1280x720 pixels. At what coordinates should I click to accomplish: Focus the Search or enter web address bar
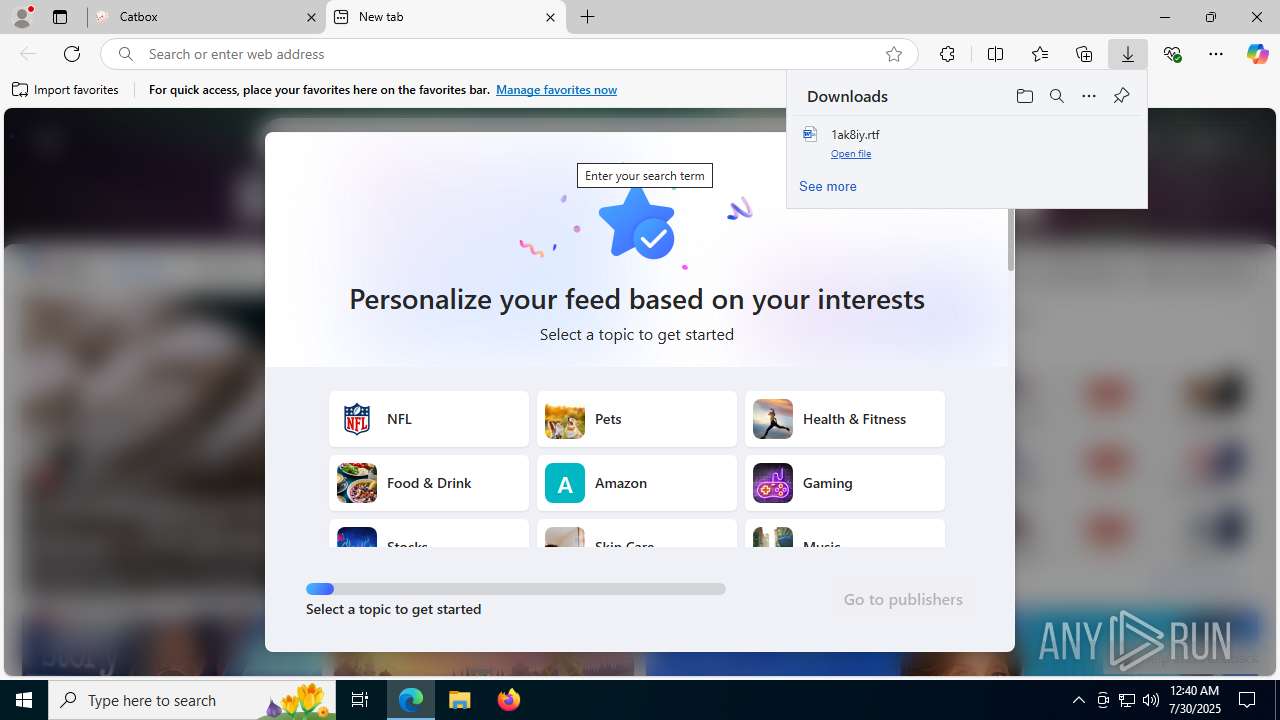510,54
